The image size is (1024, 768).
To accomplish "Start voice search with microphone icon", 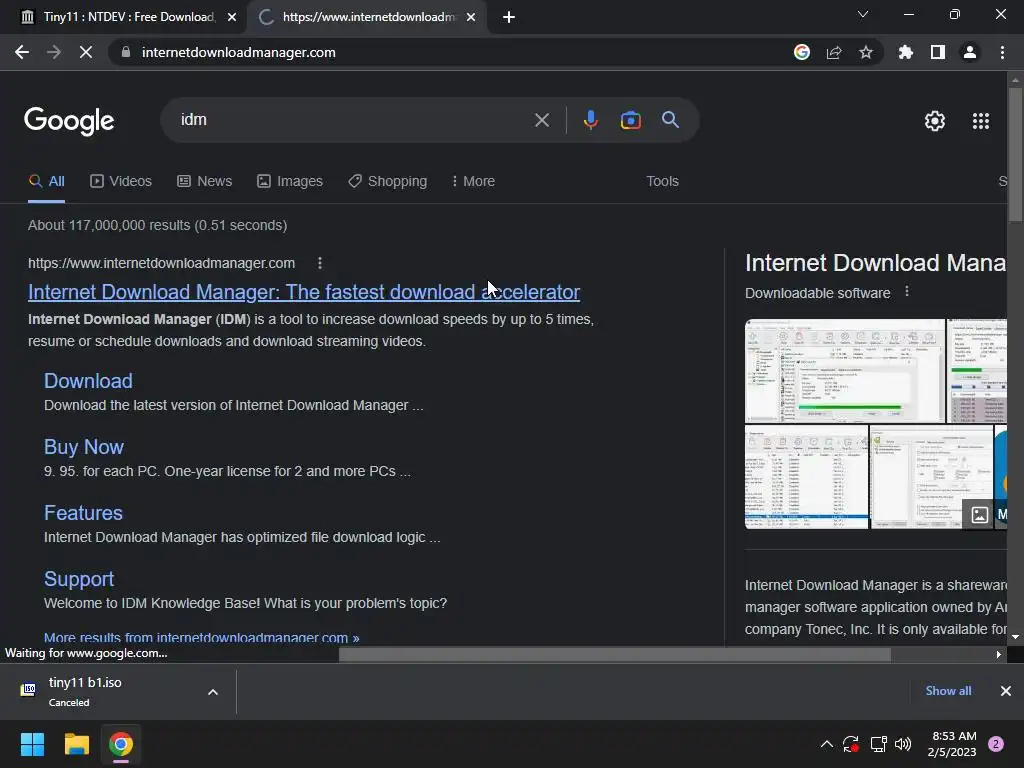I will (590, 120).
